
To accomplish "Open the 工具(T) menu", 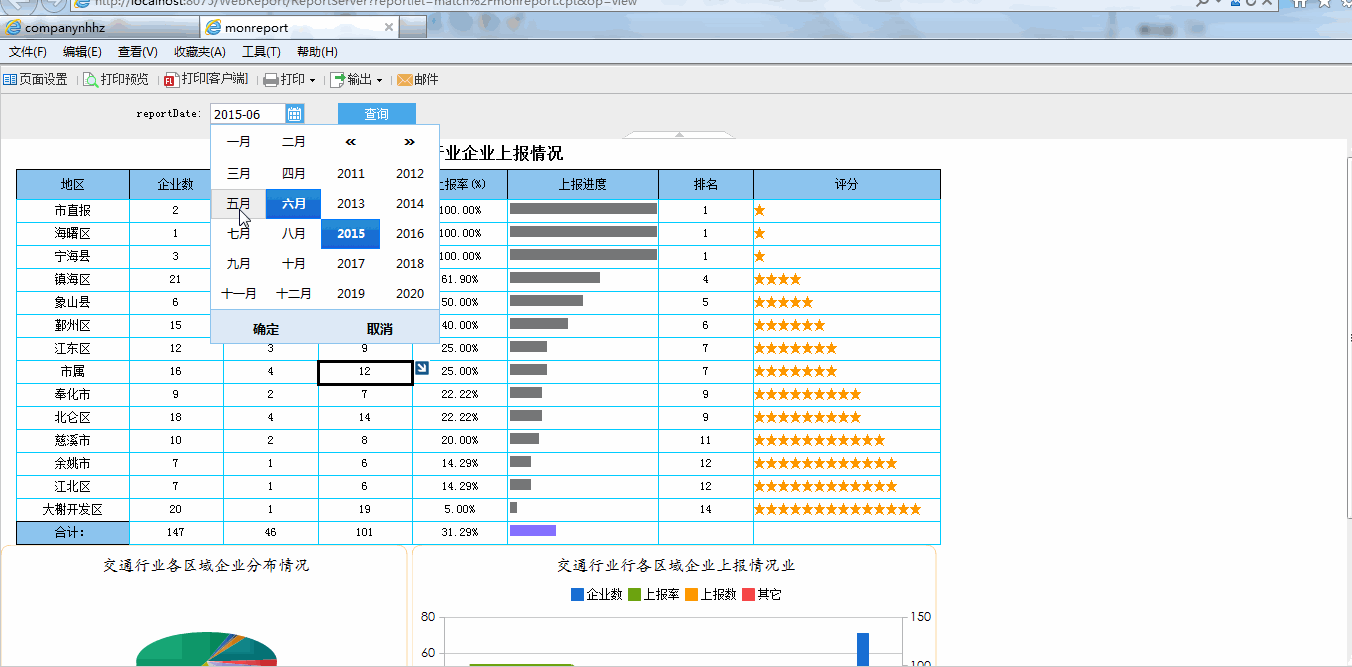I will coord(261,52).
